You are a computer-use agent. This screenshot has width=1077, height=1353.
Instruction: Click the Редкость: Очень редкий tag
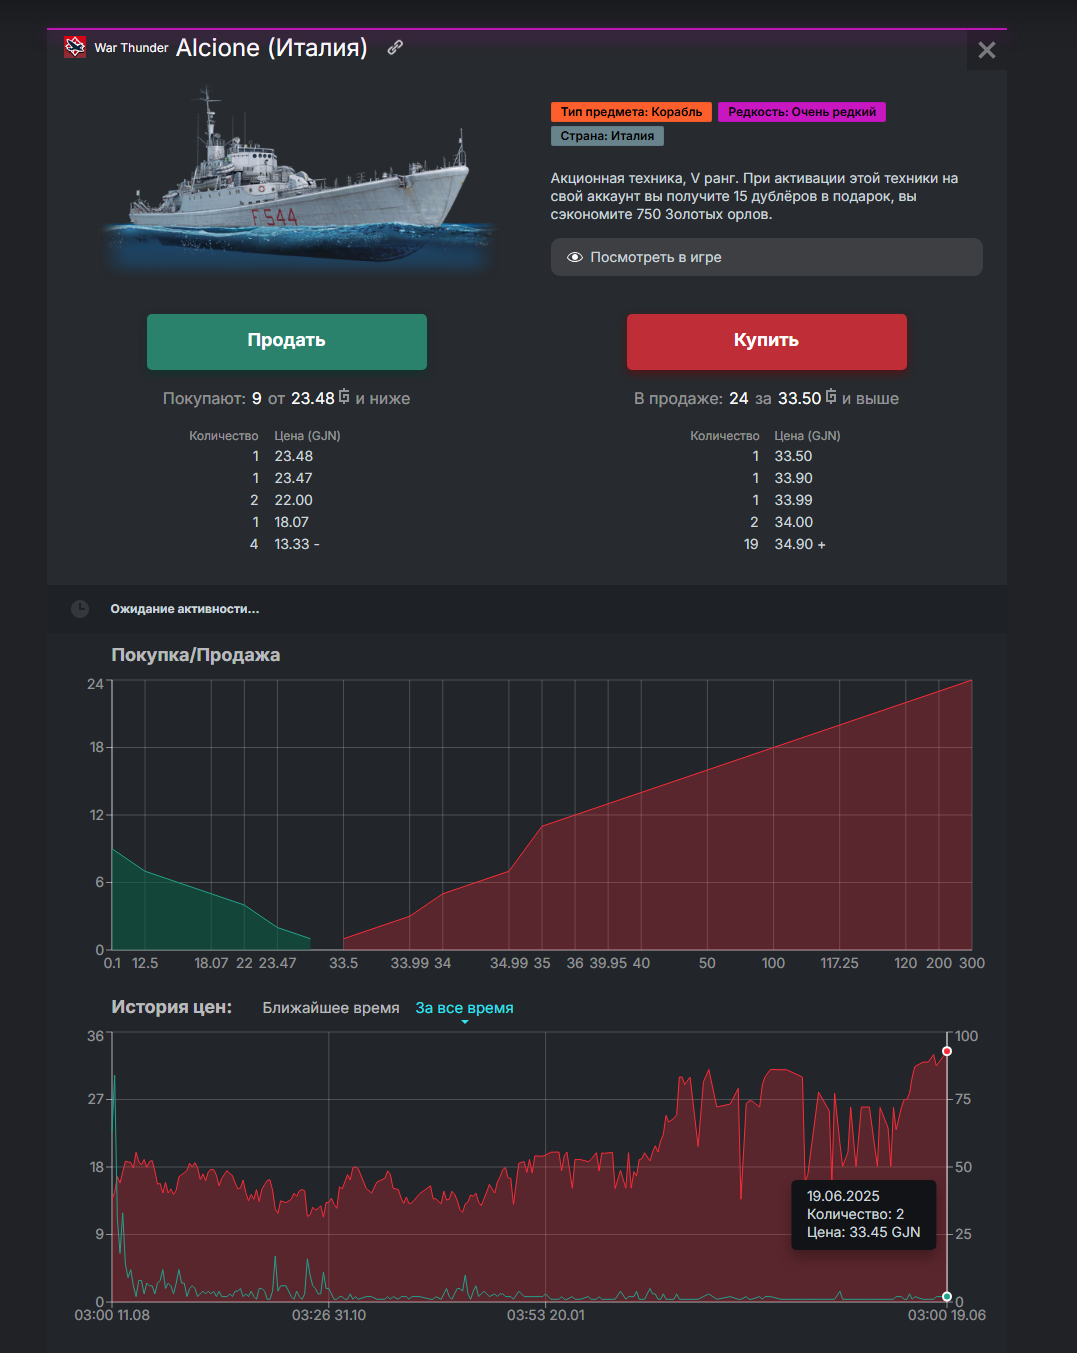(801, 112)
